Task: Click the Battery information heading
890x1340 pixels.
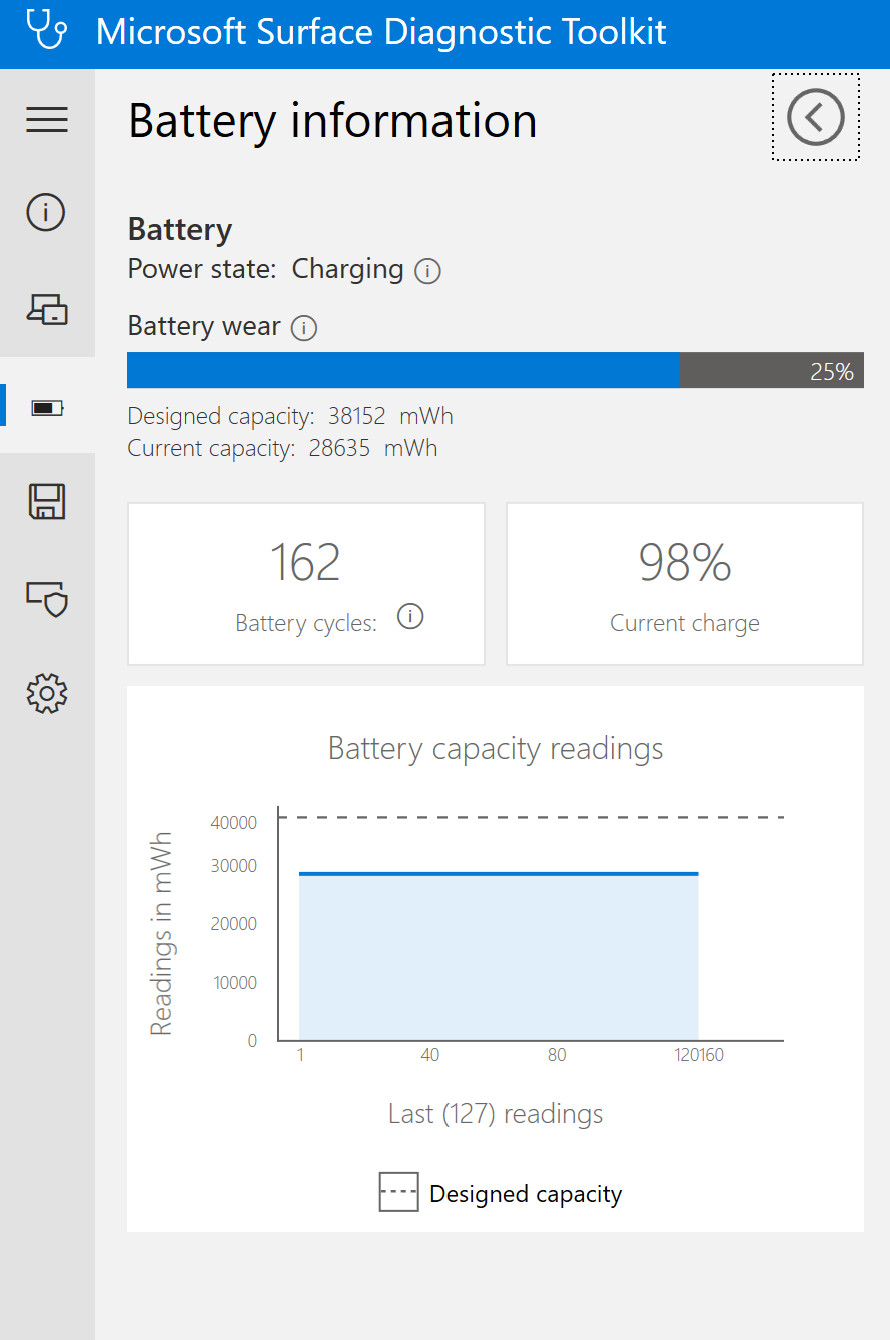Action: pyautogui.click(x=333, y=121)
